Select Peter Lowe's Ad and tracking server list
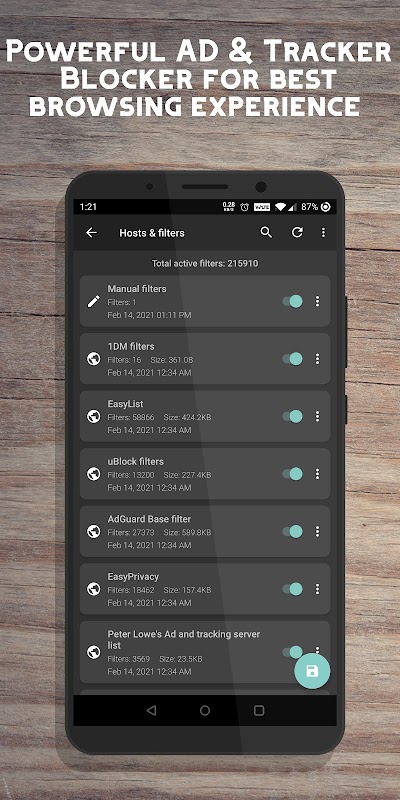400x800 pixels. coord(205,652)
